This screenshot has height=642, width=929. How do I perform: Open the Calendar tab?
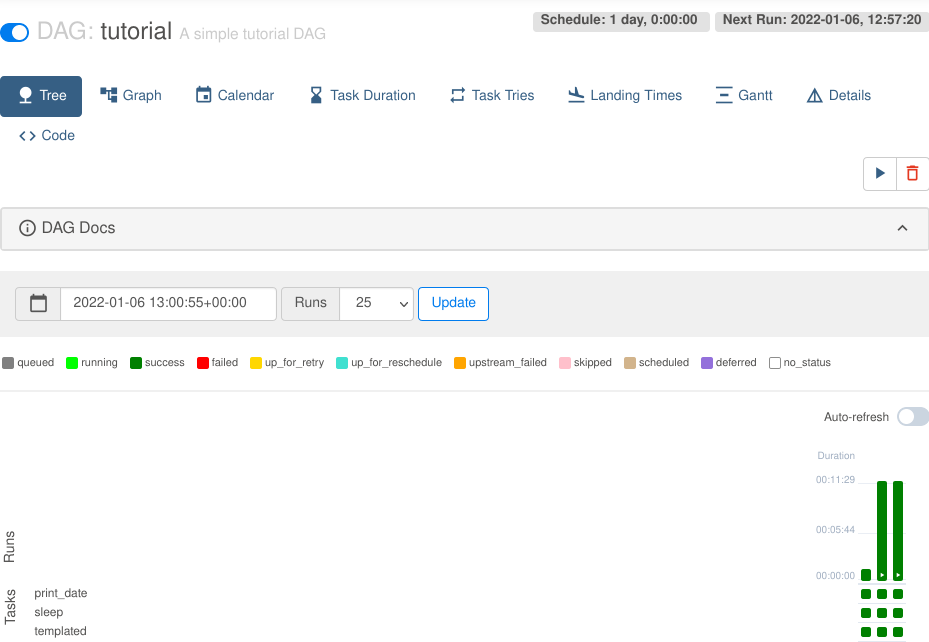coord(235,95)
